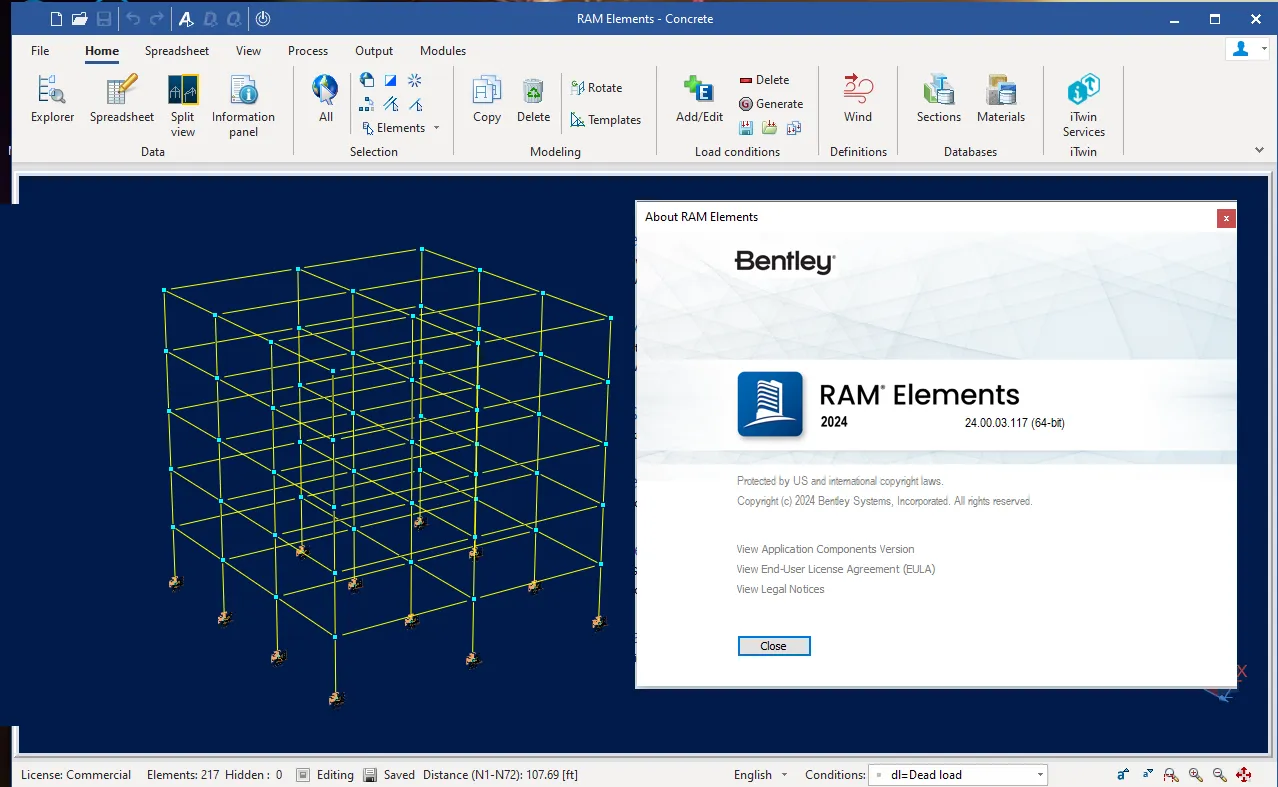
Task: Switch to the Home ribbon tab
Action: coord(102,51)
